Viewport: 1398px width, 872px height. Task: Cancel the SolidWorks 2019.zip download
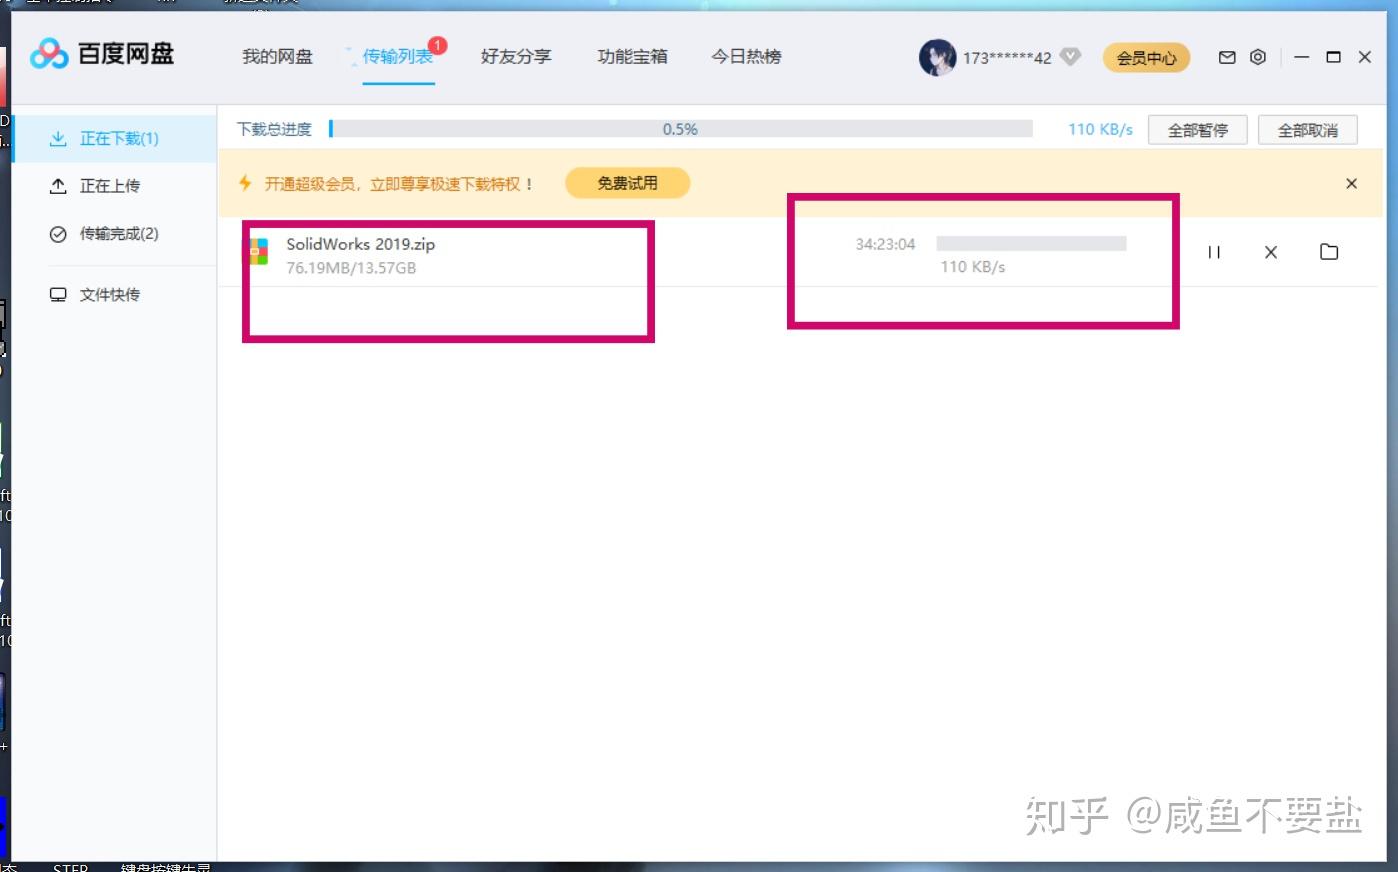pyautogui.click(x=1271, y=252)
